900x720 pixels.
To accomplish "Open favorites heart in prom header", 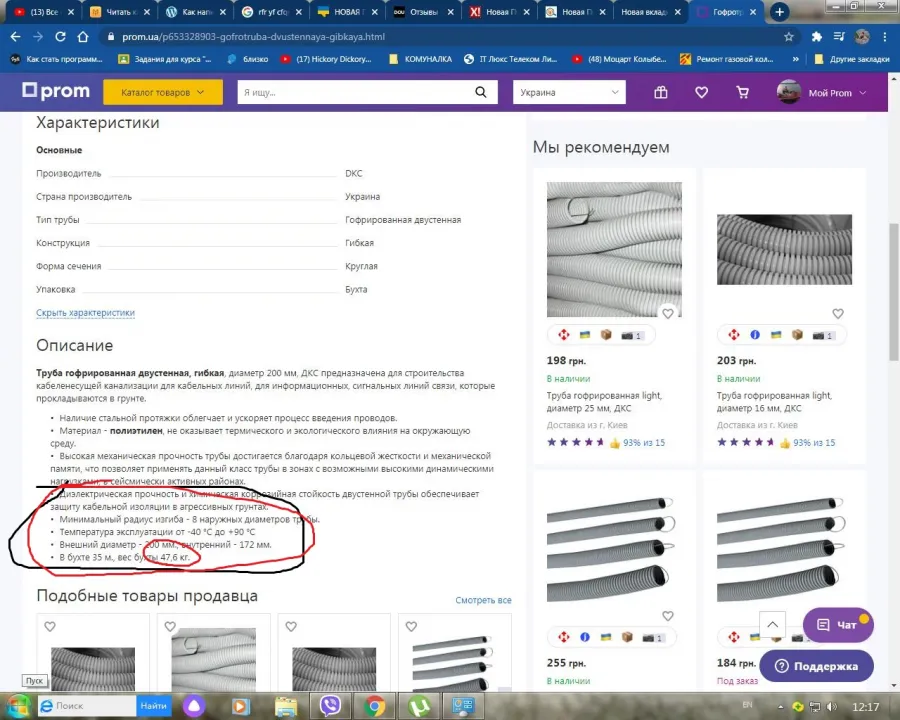I will tap(701, 92).
